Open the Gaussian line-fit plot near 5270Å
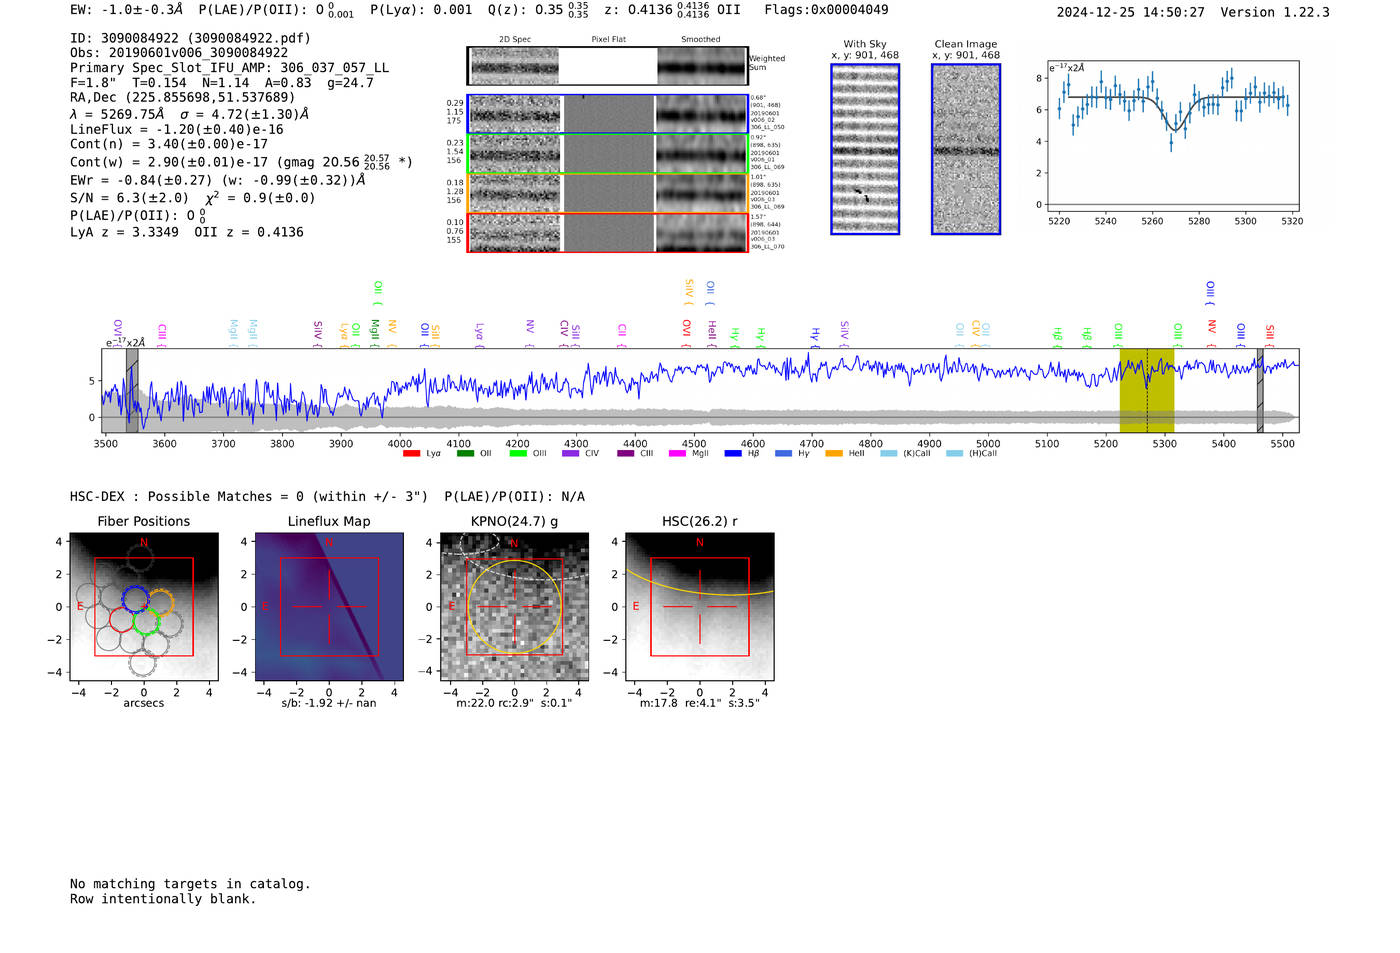Viewport: 1400px width, 953px height. coord(1172,137)
